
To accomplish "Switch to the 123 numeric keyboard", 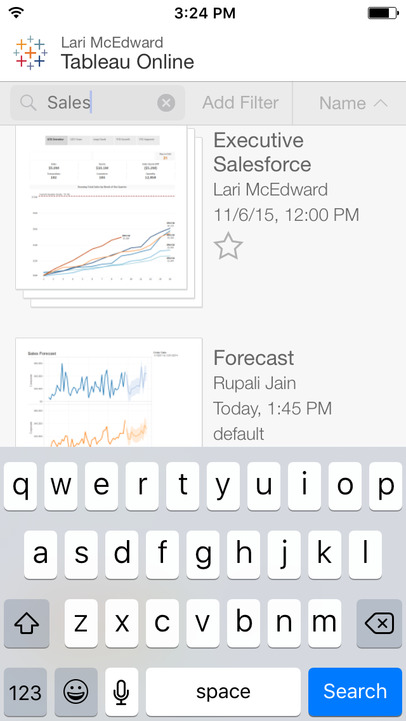I will [x=25, y=692].
